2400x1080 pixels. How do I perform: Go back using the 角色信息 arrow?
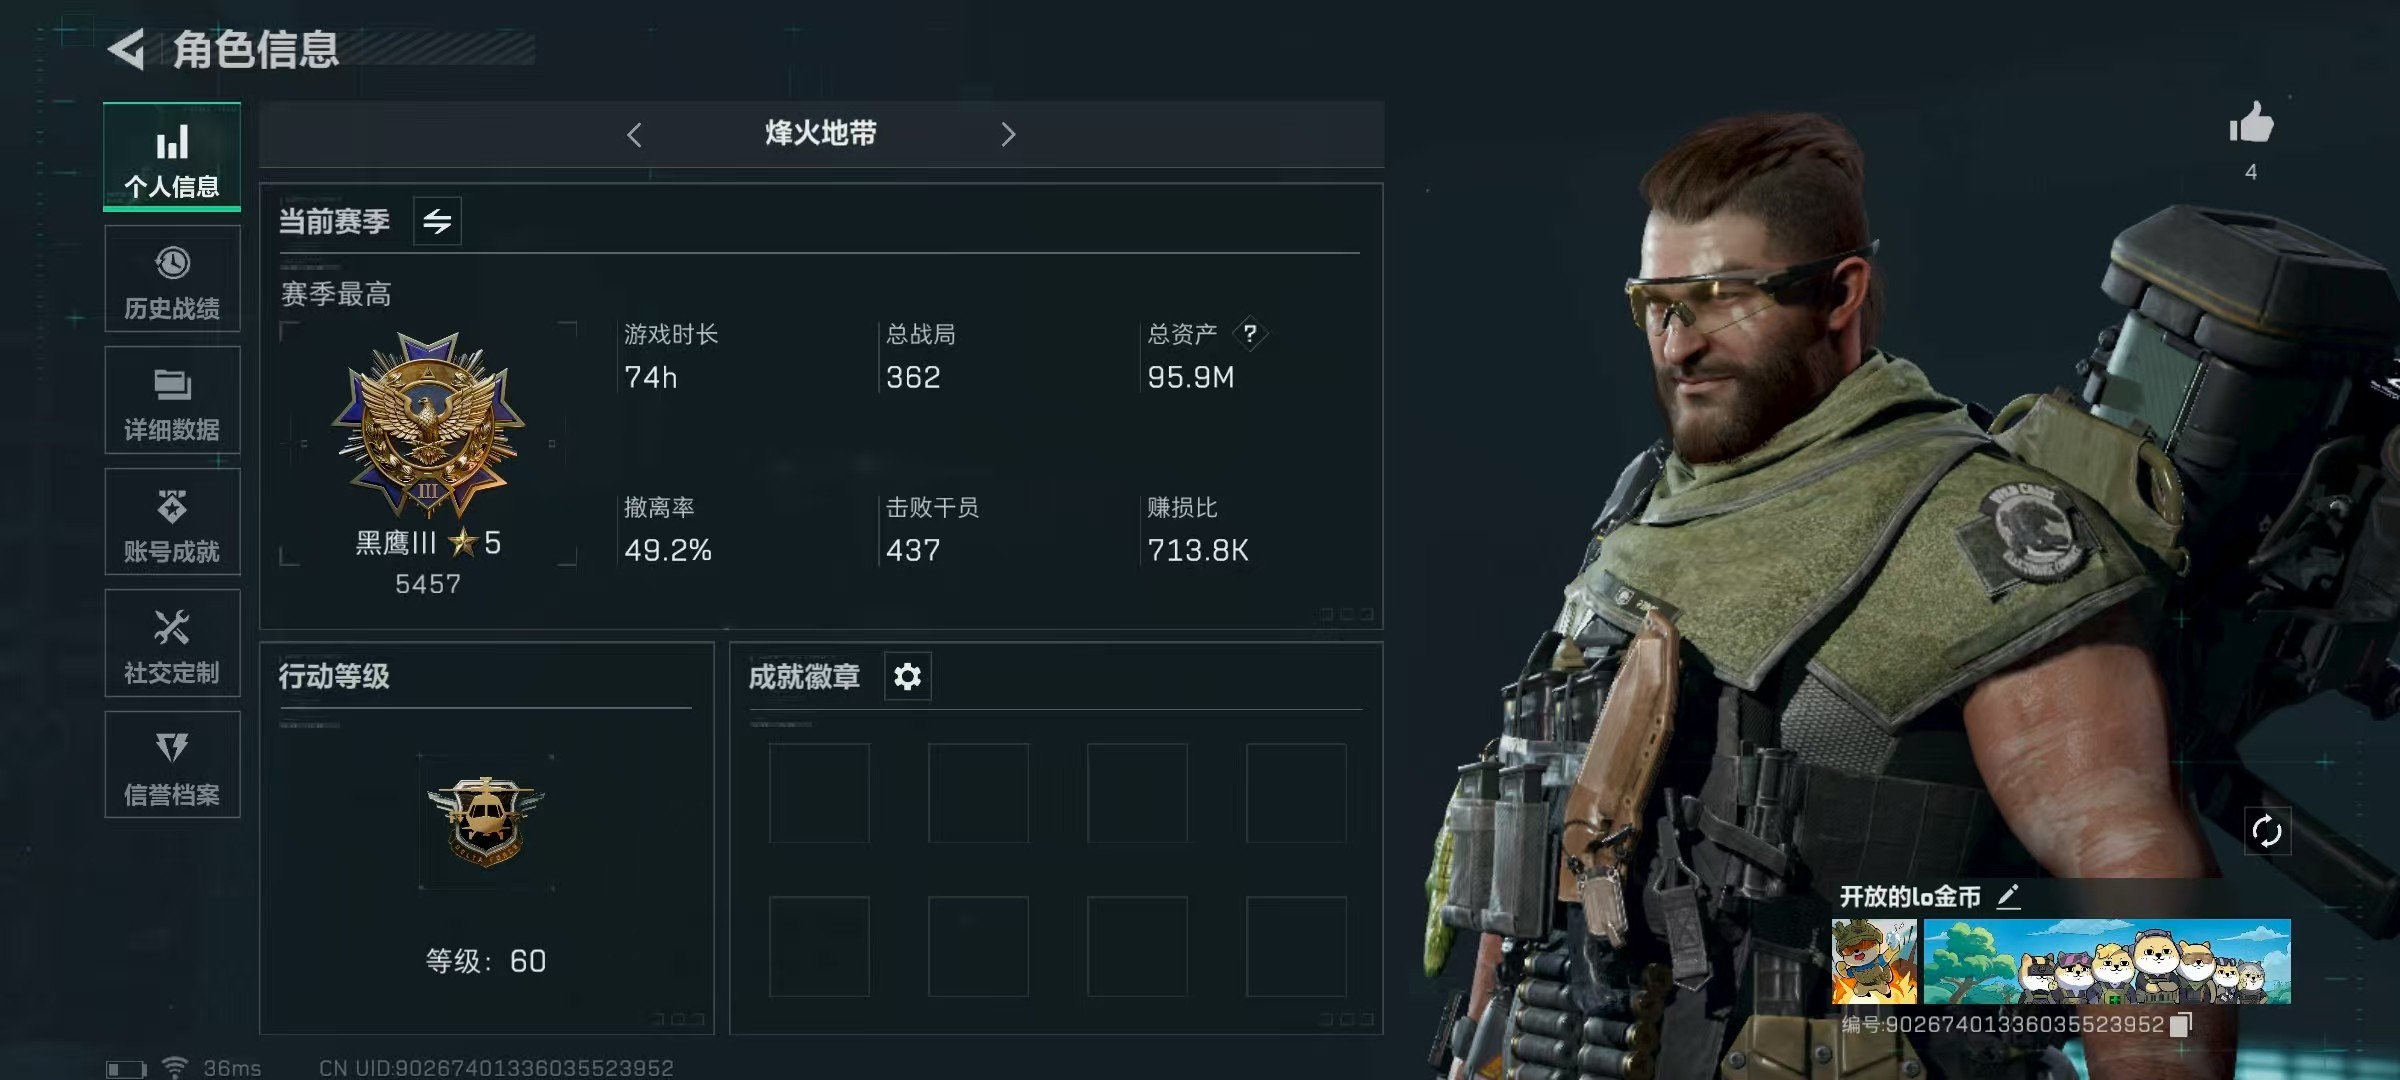(x=126, y=49)
